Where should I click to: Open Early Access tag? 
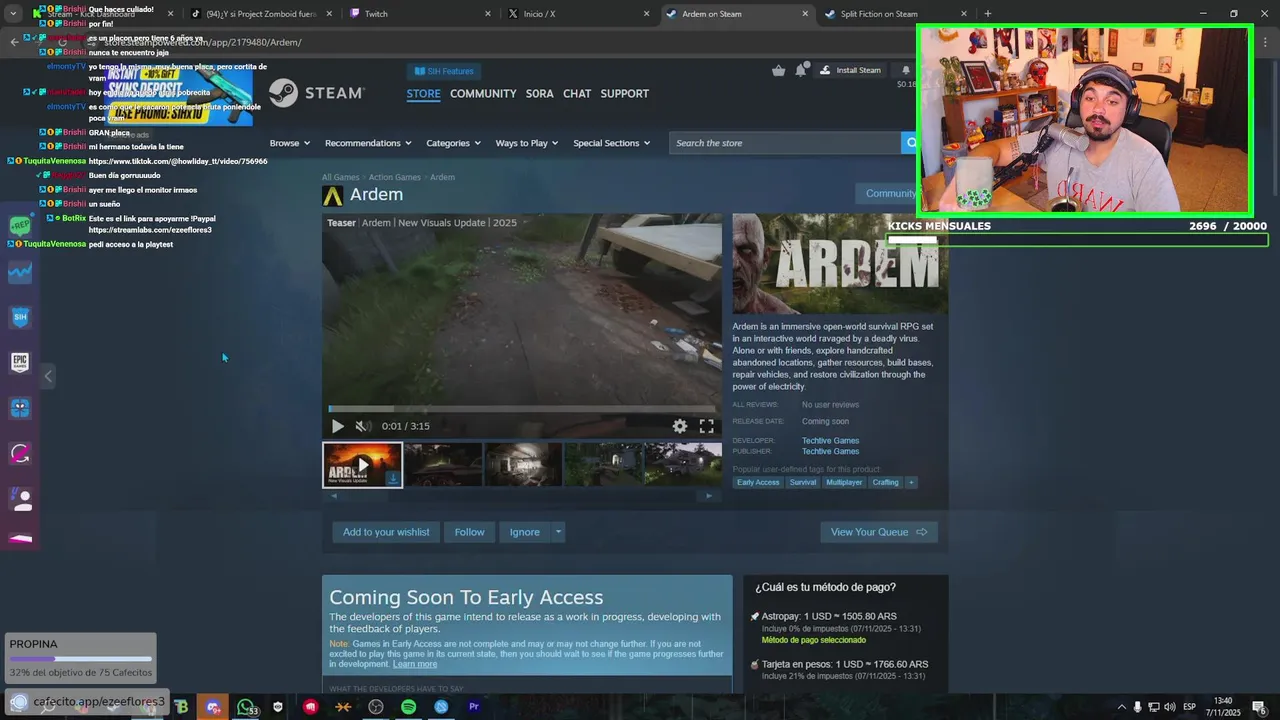point(758,482)
